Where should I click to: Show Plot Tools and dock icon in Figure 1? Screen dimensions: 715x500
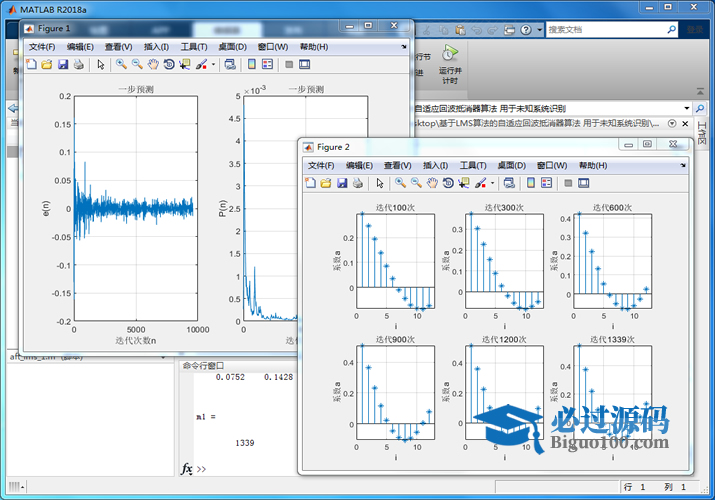click(x=305, y=64)
